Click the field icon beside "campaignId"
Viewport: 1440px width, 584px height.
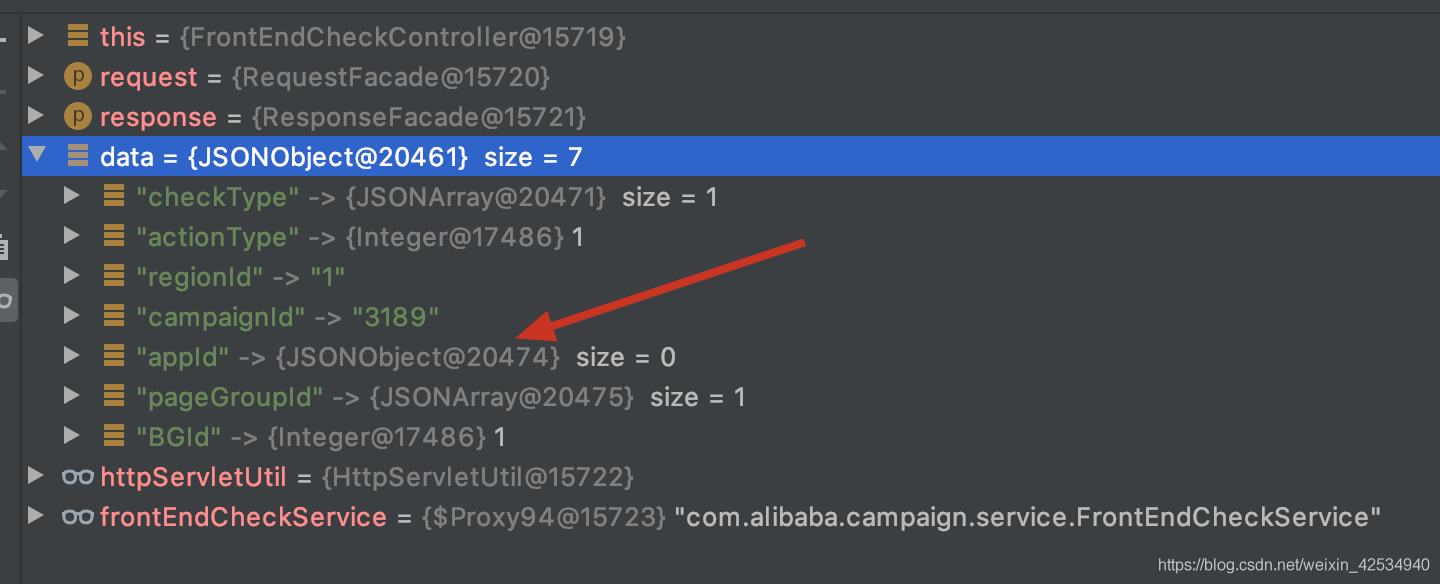click(114, 316)
